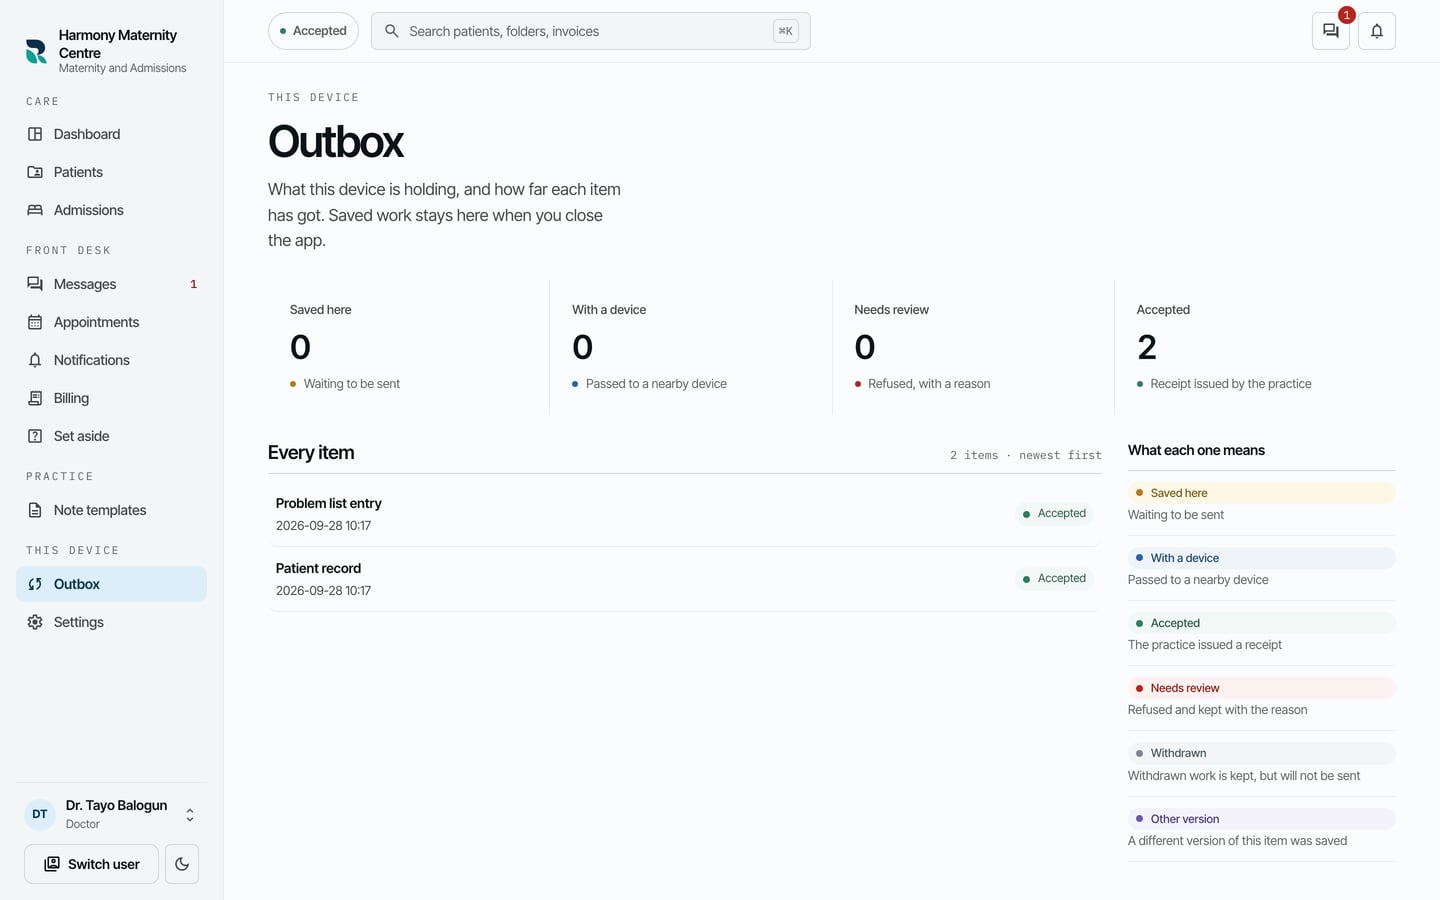The height and width of the screenshot is (900, 1440).
Task: Click the Switch user button
Action: [x=91, y=864]
